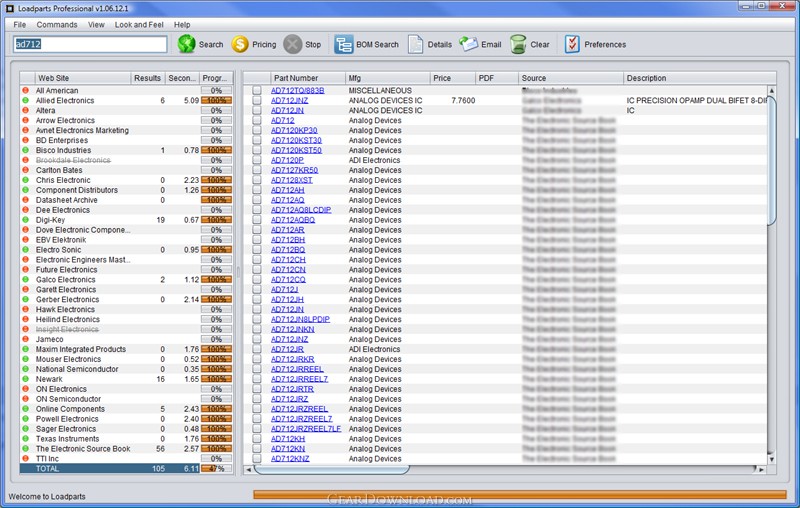This screenshot has width=800, height=508.
Task: Click the orange bottom status progress bar
Action: pos(519,494)
